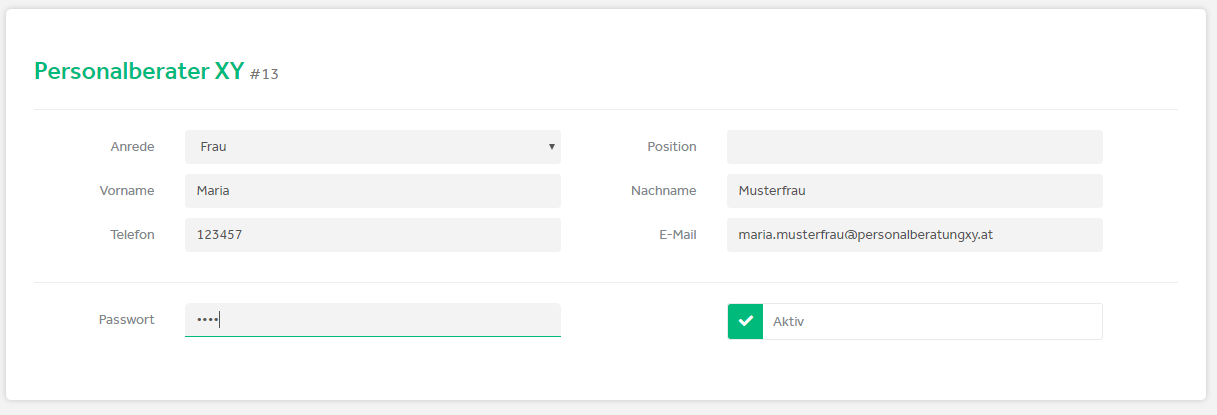Click the Vorname field containing Maria
Image resolution: width=1217 pixels, height=415 pixels.
(x=373, y=191)
